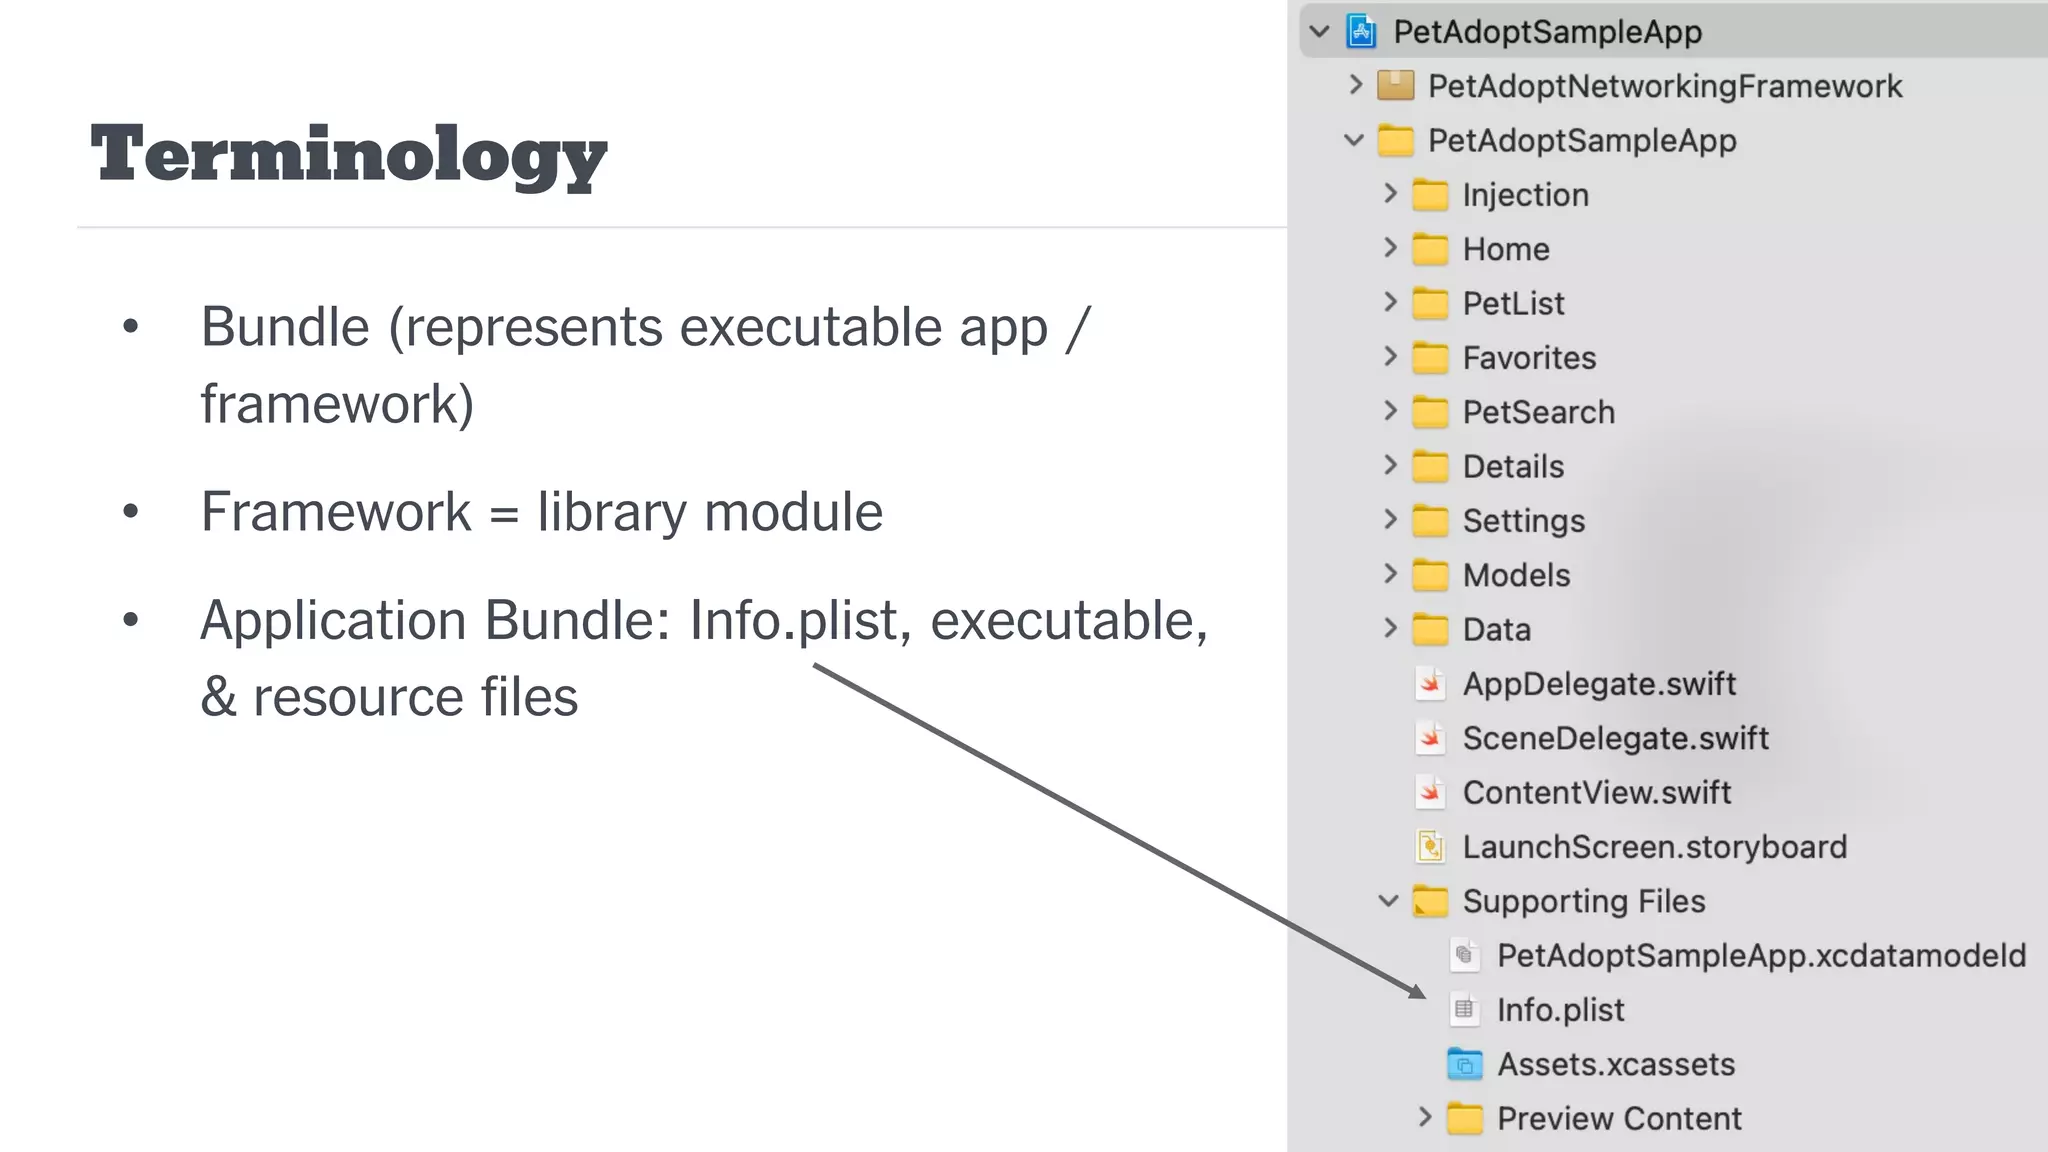Image resolution: width=2048 pixels, height=1152 pixels.
Task: Click the PetSearch folder icon
Action: pyautogui.click(x=1430, y=412)
